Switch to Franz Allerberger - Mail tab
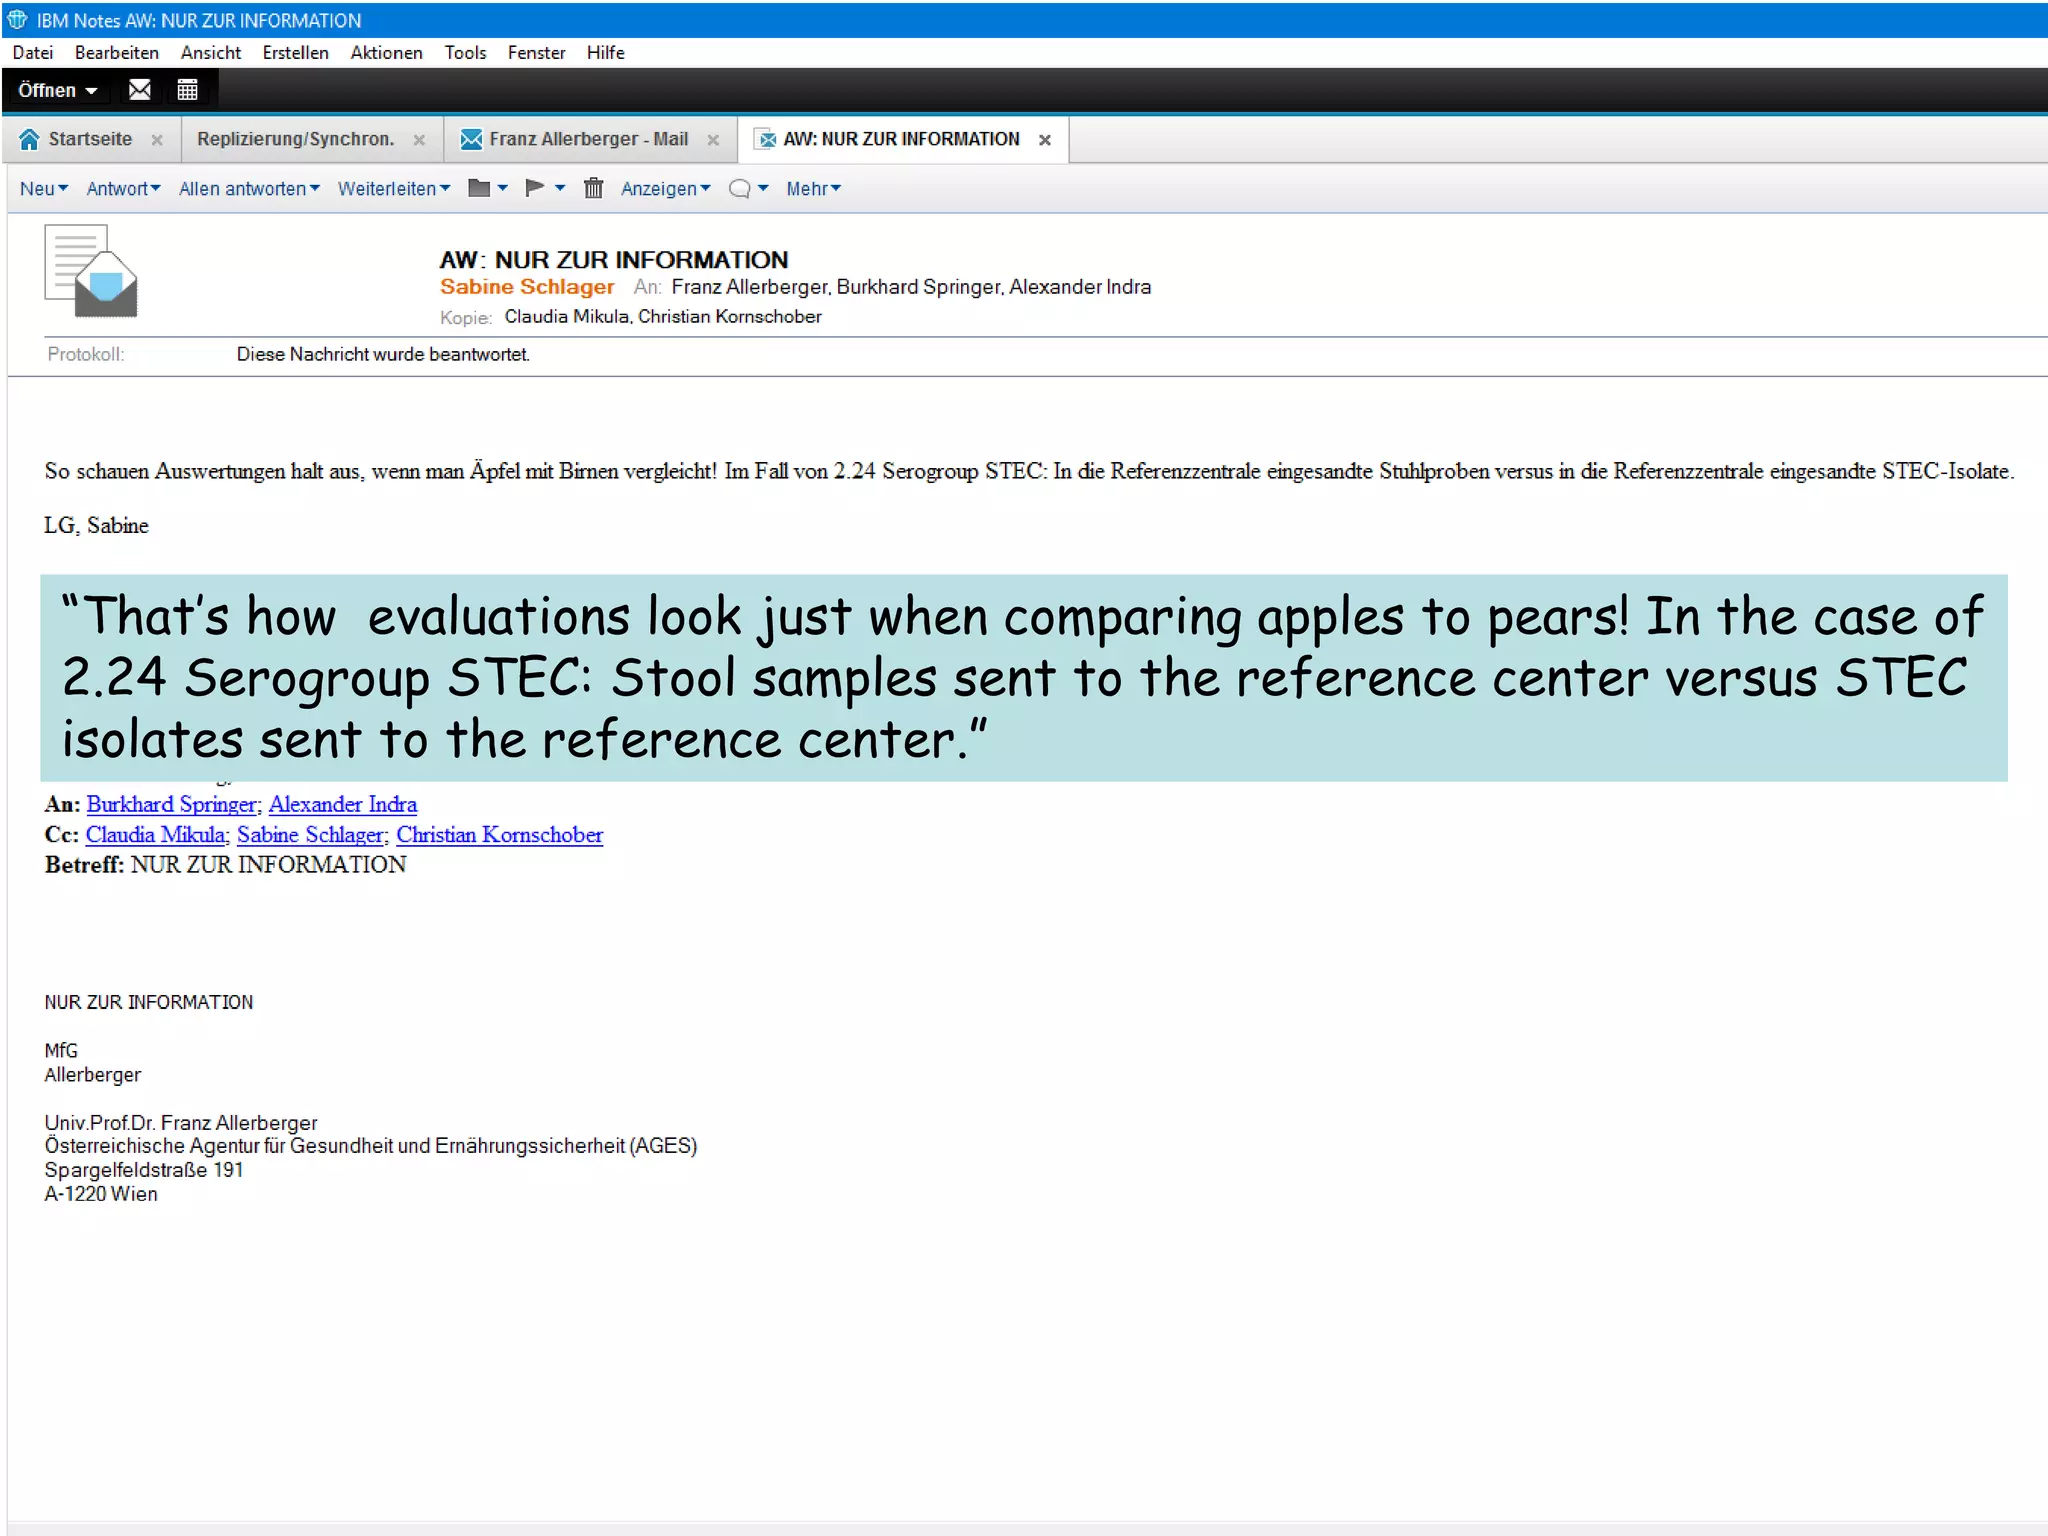The width and height of the screenshot is (2048, 1536). [x=587, y=139]
